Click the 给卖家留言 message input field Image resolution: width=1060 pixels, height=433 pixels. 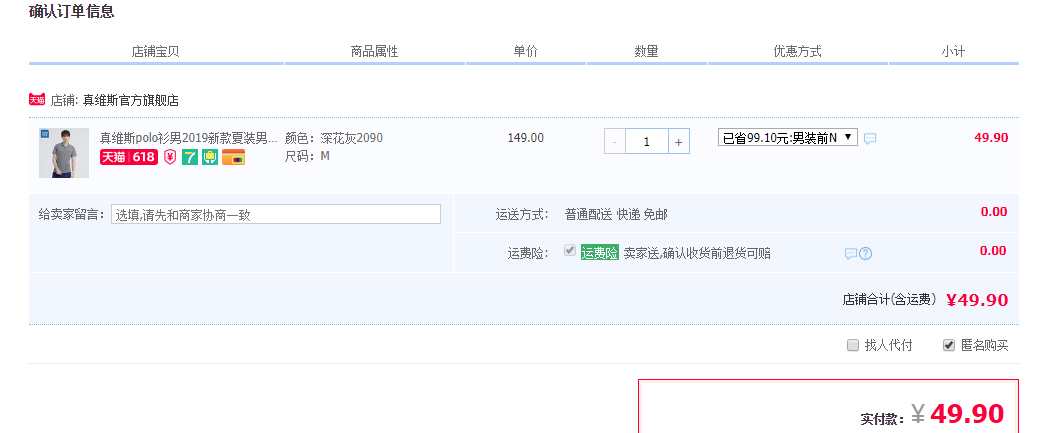pyautogui.click(x=276, y=215)
